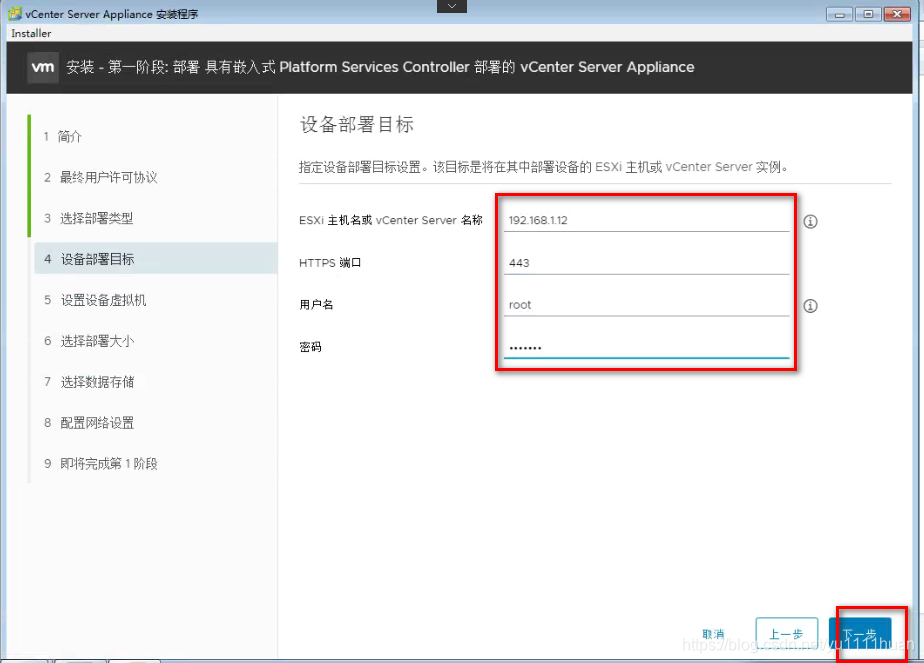
Task: Click the username field containing root
Action: 646,305
